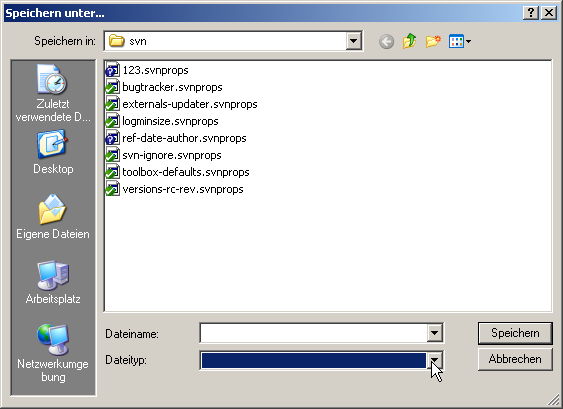Viewport: 563px width, 409px height.
Task: Click the Abbrechen button
Action: 515,359
